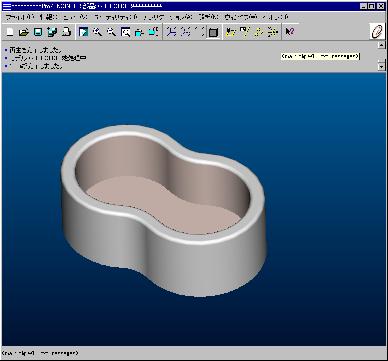Open a file with the folder icon
The width and height of the screenshot is (388, 361).
coord(23,32)
